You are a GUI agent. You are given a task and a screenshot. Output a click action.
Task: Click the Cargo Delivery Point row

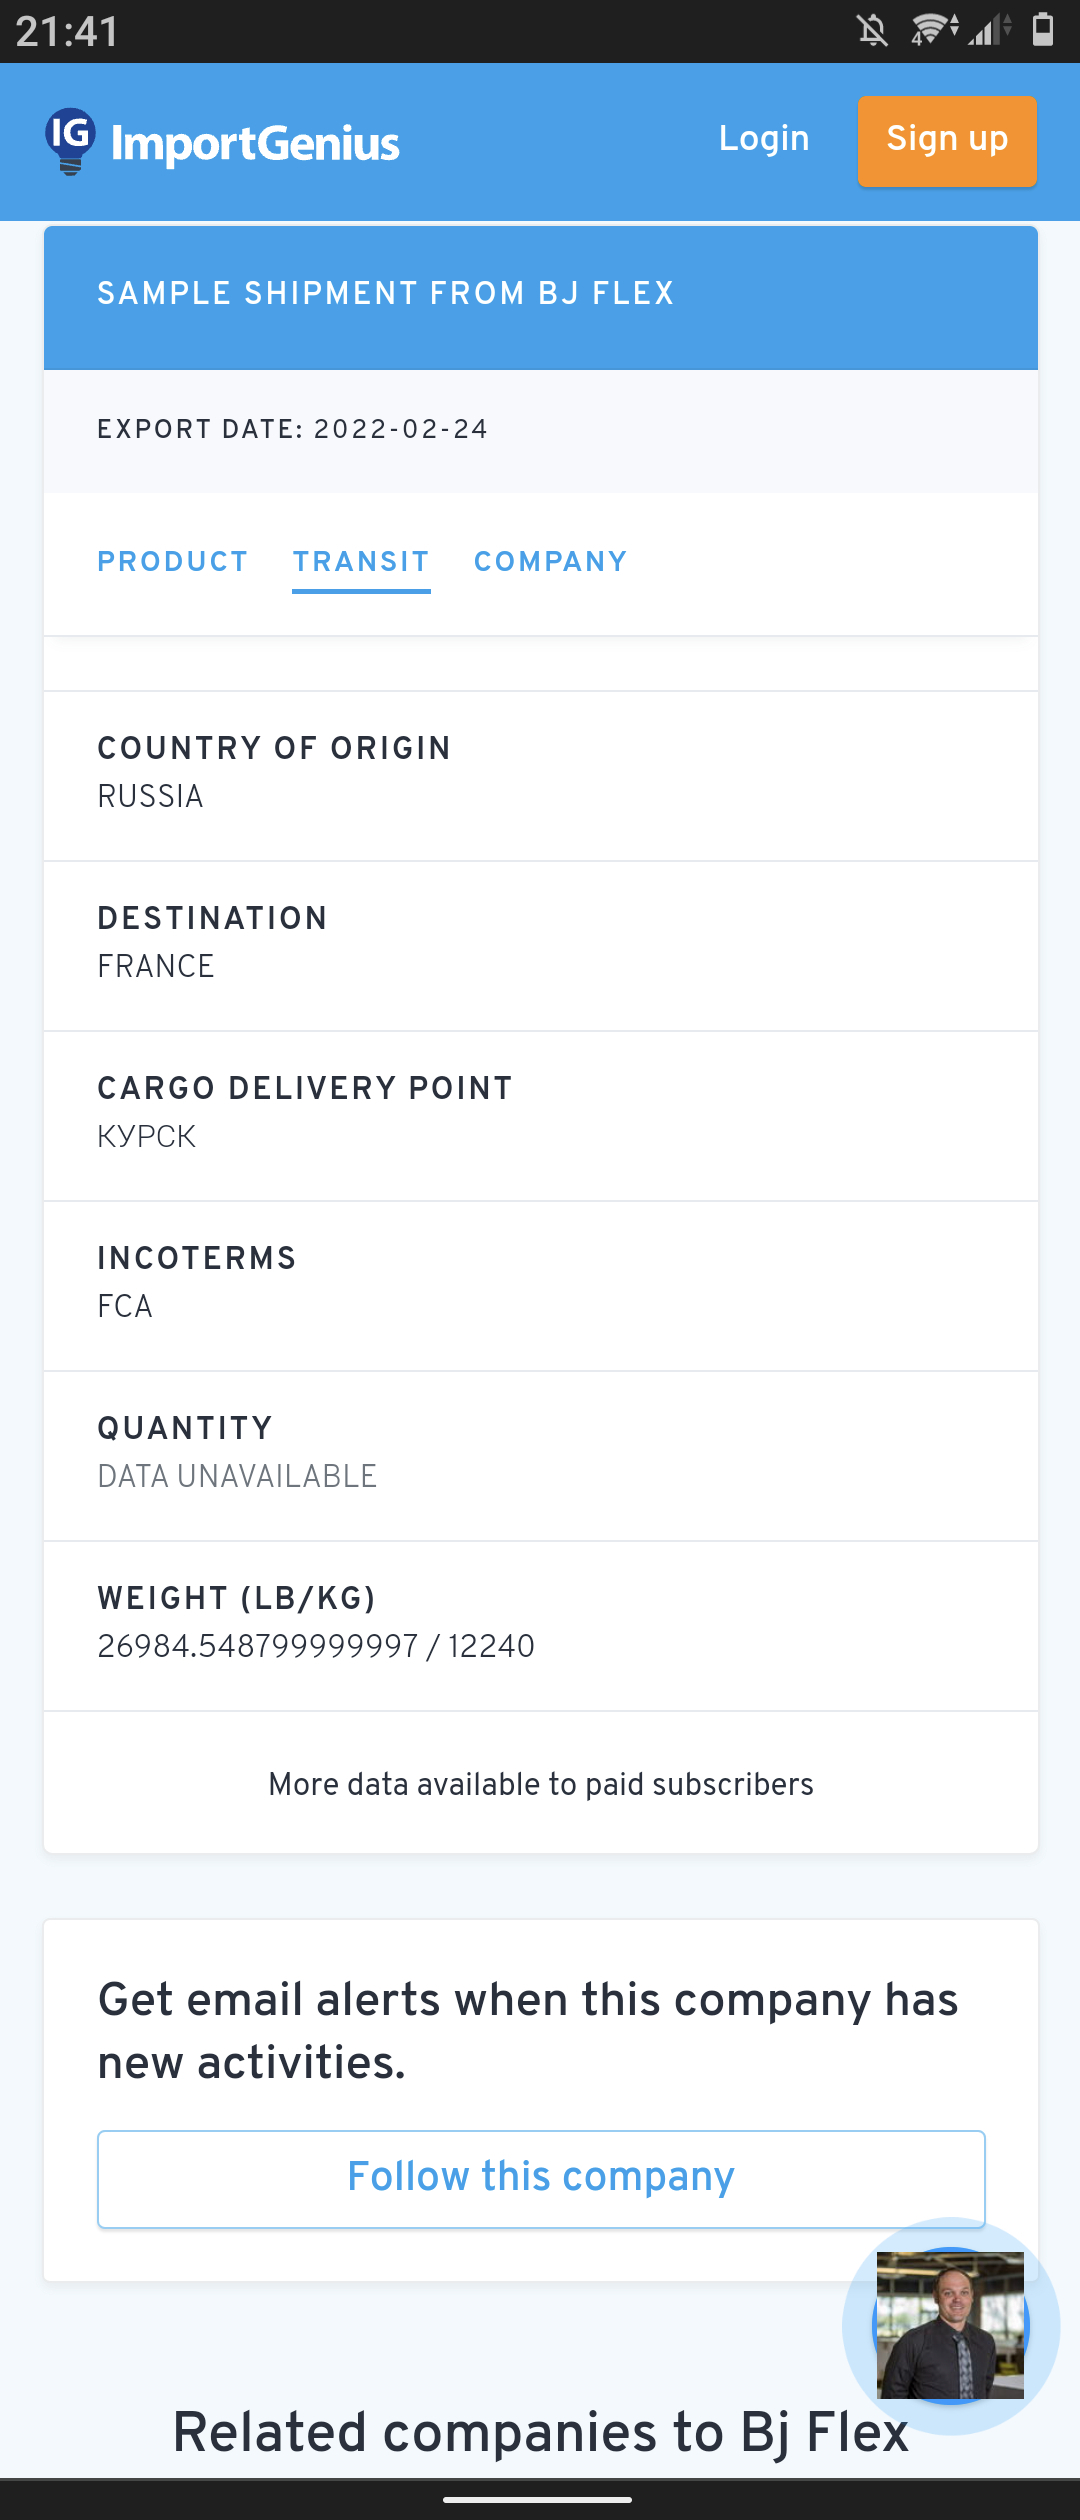coord(540,1114)
